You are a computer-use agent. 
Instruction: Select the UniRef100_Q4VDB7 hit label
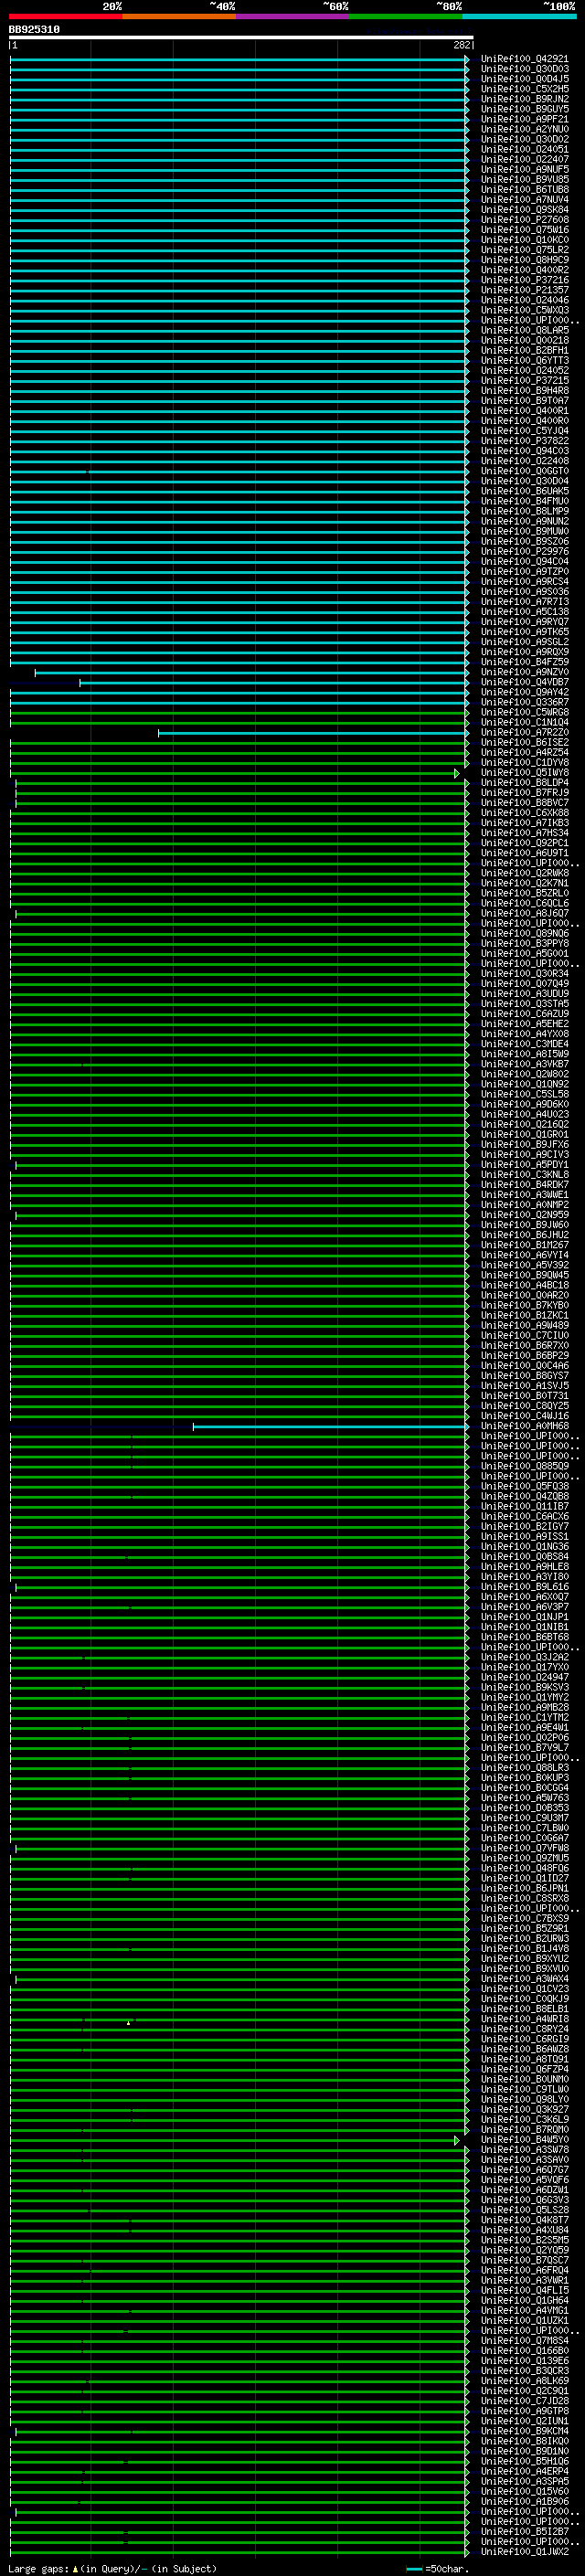pyautogui.click(x=525, y=682)
